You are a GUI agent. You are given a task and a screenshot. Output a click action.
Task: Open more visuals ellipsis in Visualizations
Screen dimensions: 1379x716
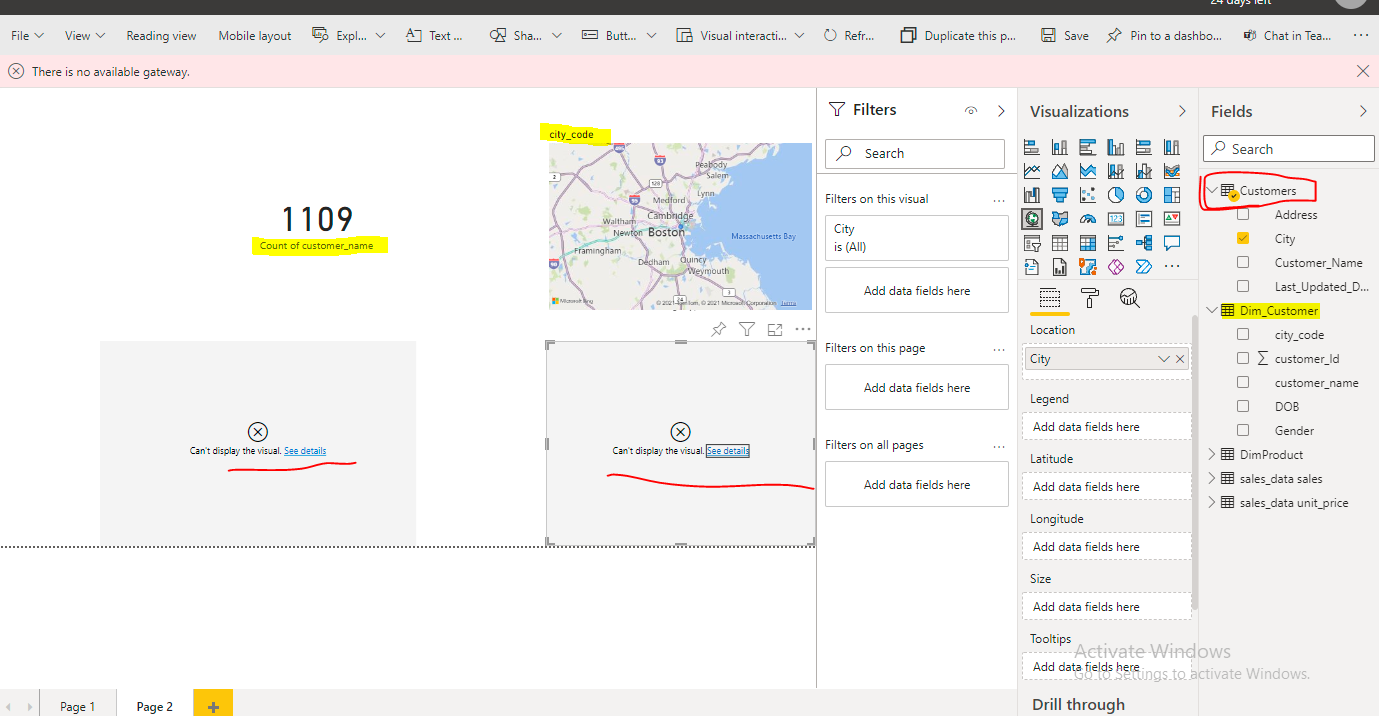[x=1172, y=267]
